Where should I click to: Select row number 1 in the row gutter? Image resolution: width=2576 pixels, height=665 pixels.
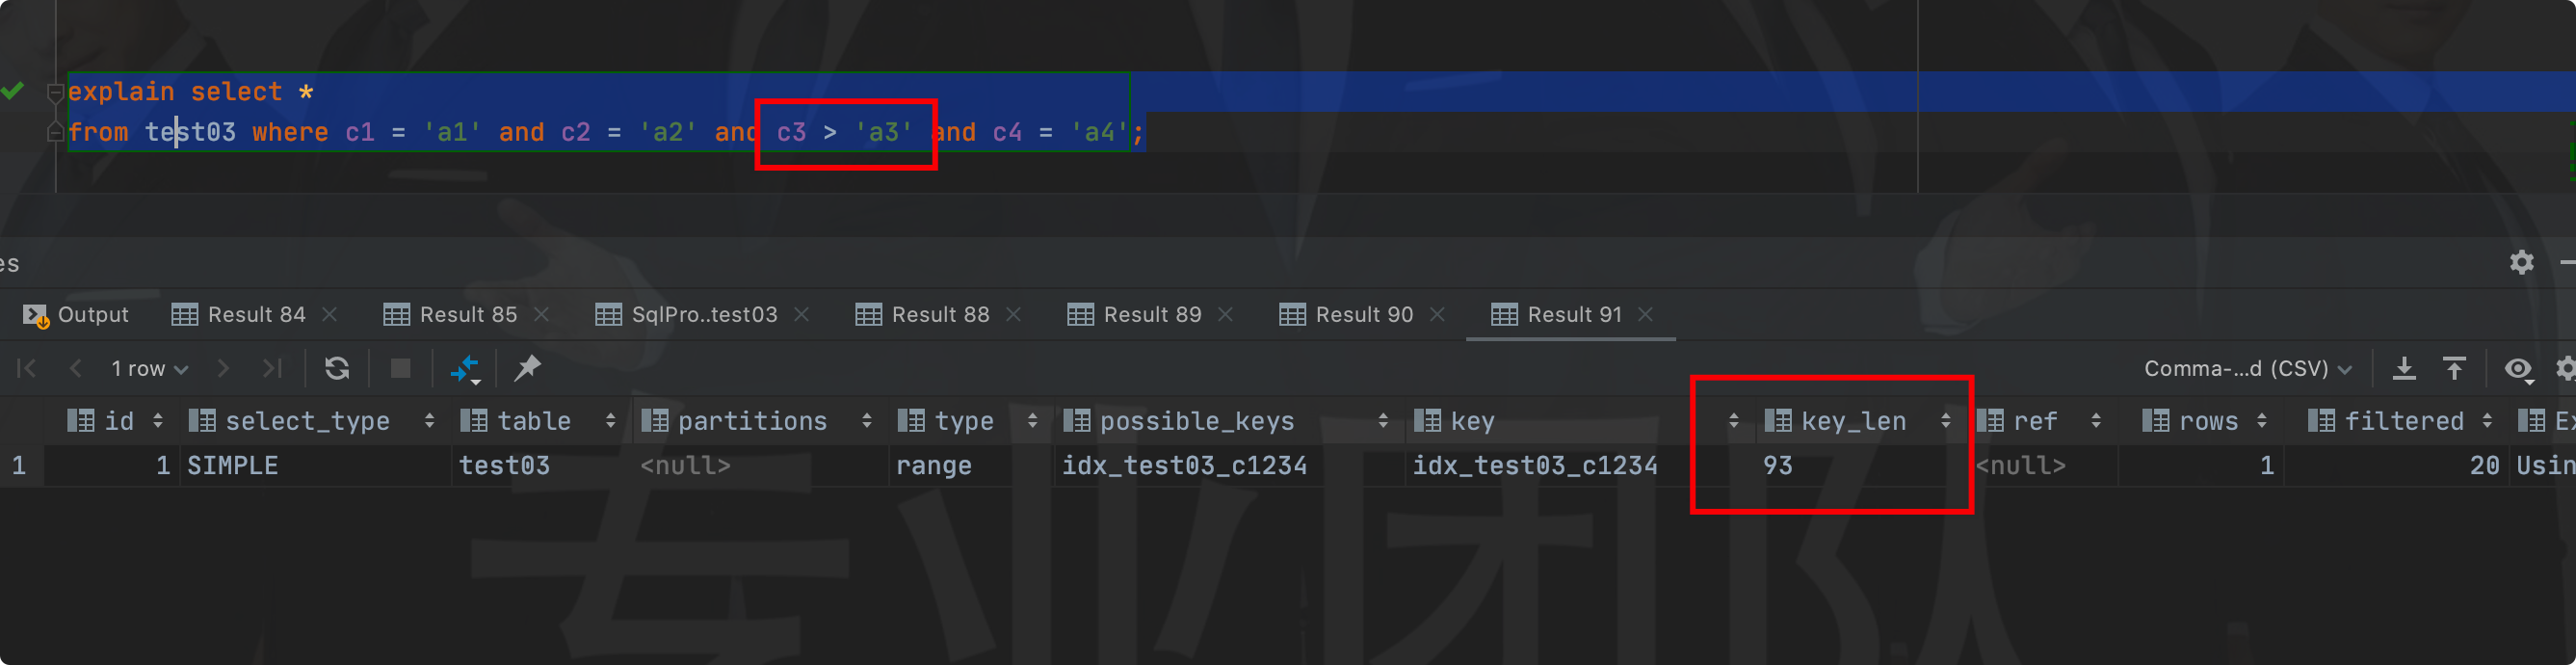click(19, 466)
